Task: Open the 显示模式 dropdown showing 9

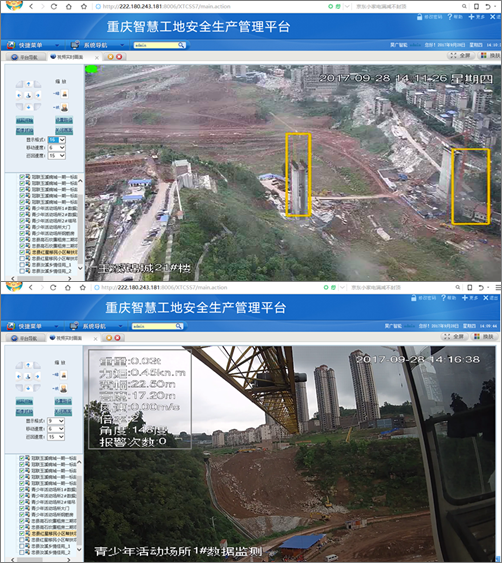Action: pos(56,421)
